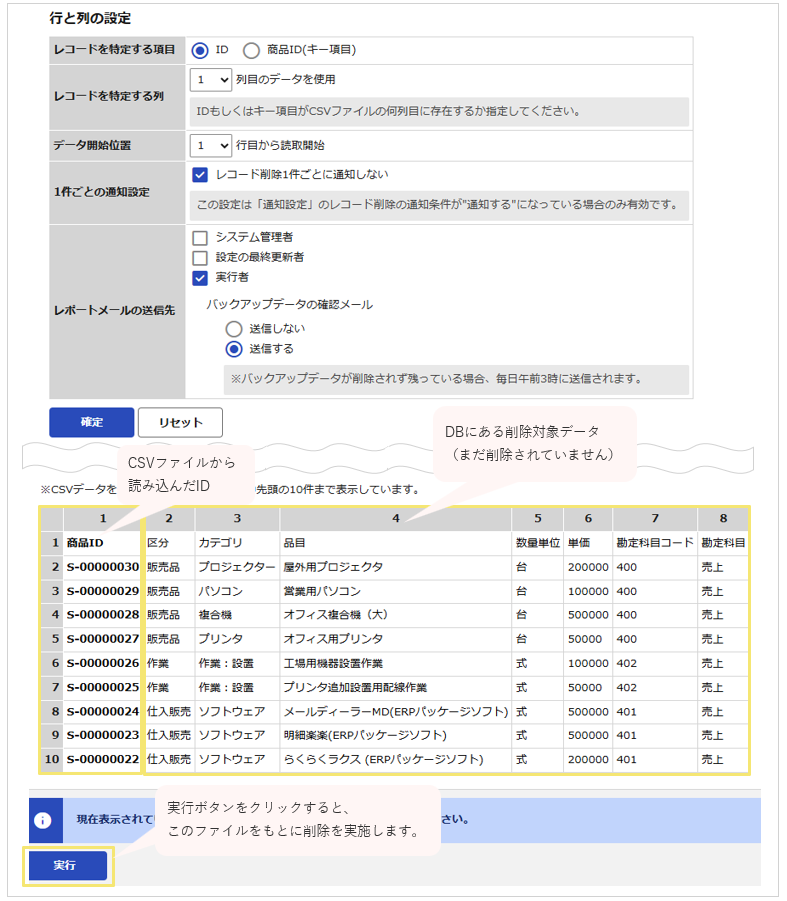Click the S-00000024 cell
This screenshot has width=787, height=901.
pos(102,712)
